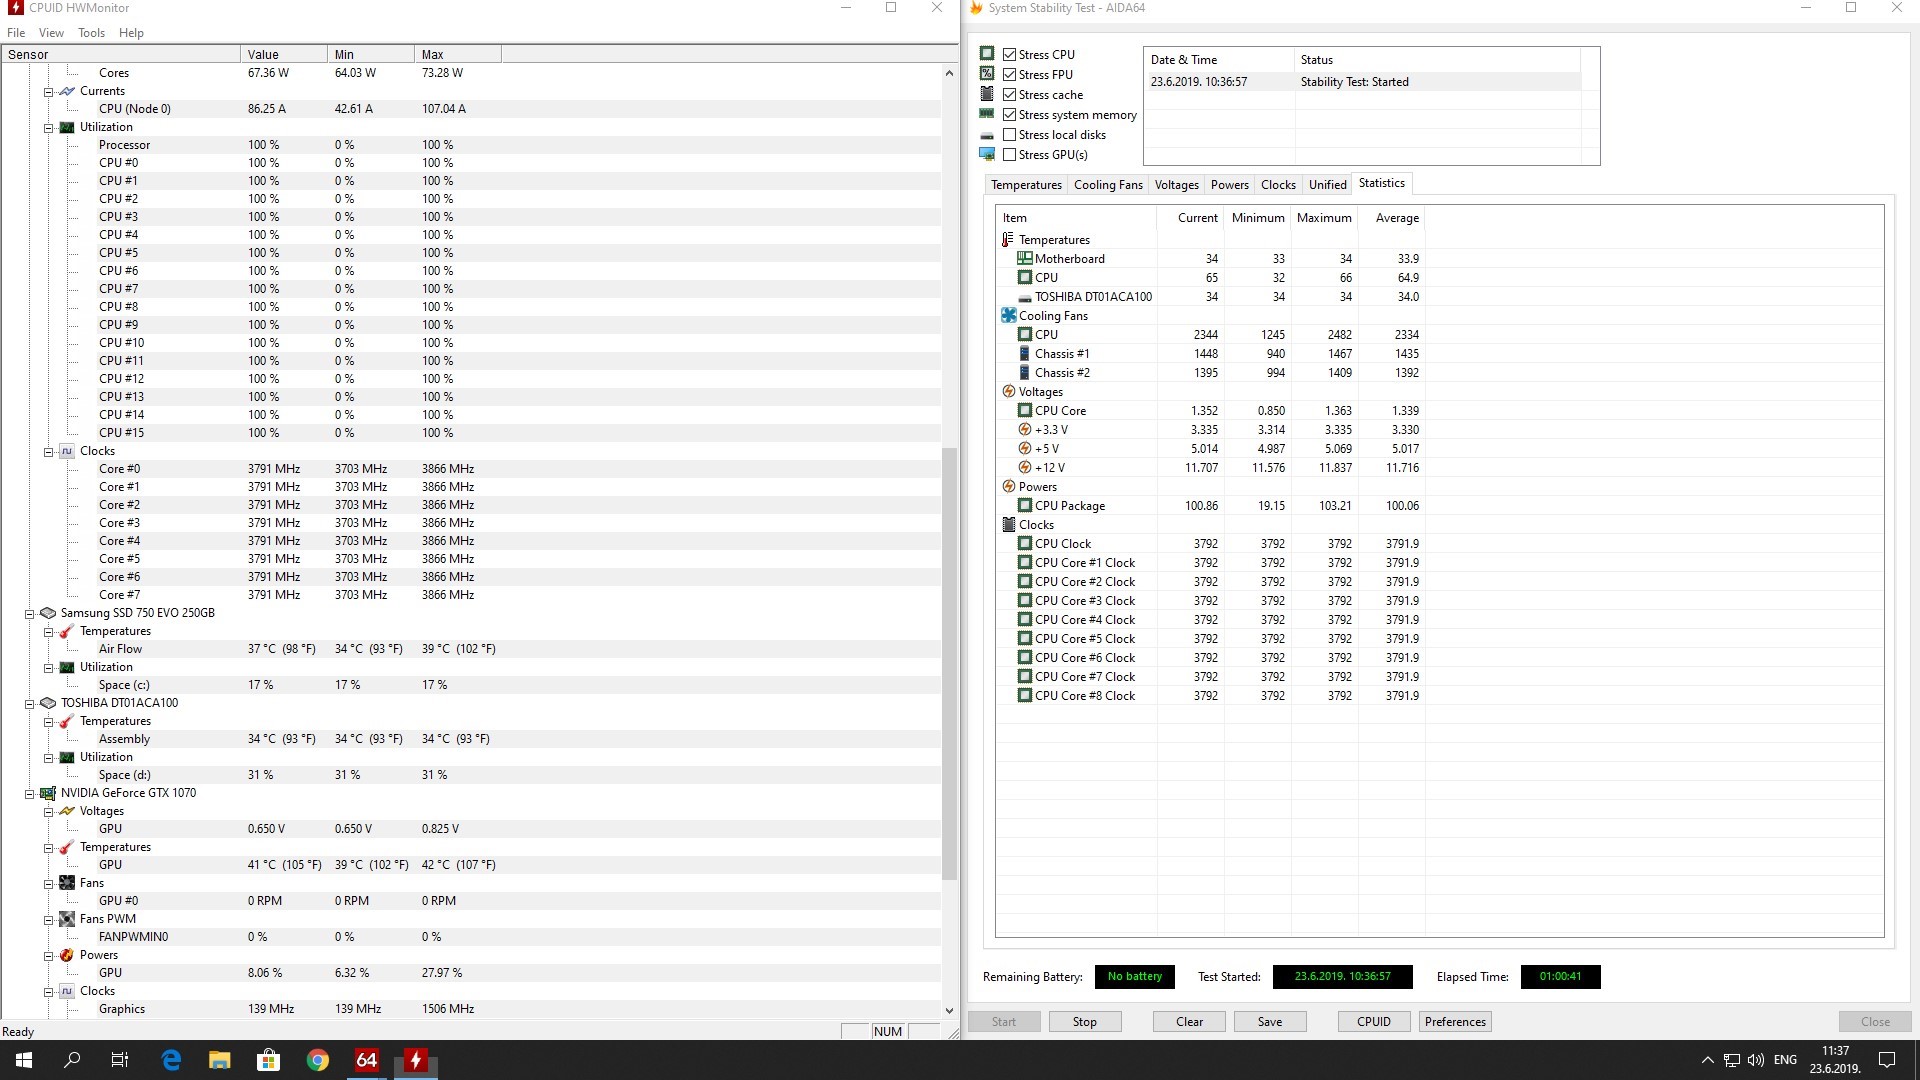Click the Currents category icon in HWMonitor

[x=67, y=91]
